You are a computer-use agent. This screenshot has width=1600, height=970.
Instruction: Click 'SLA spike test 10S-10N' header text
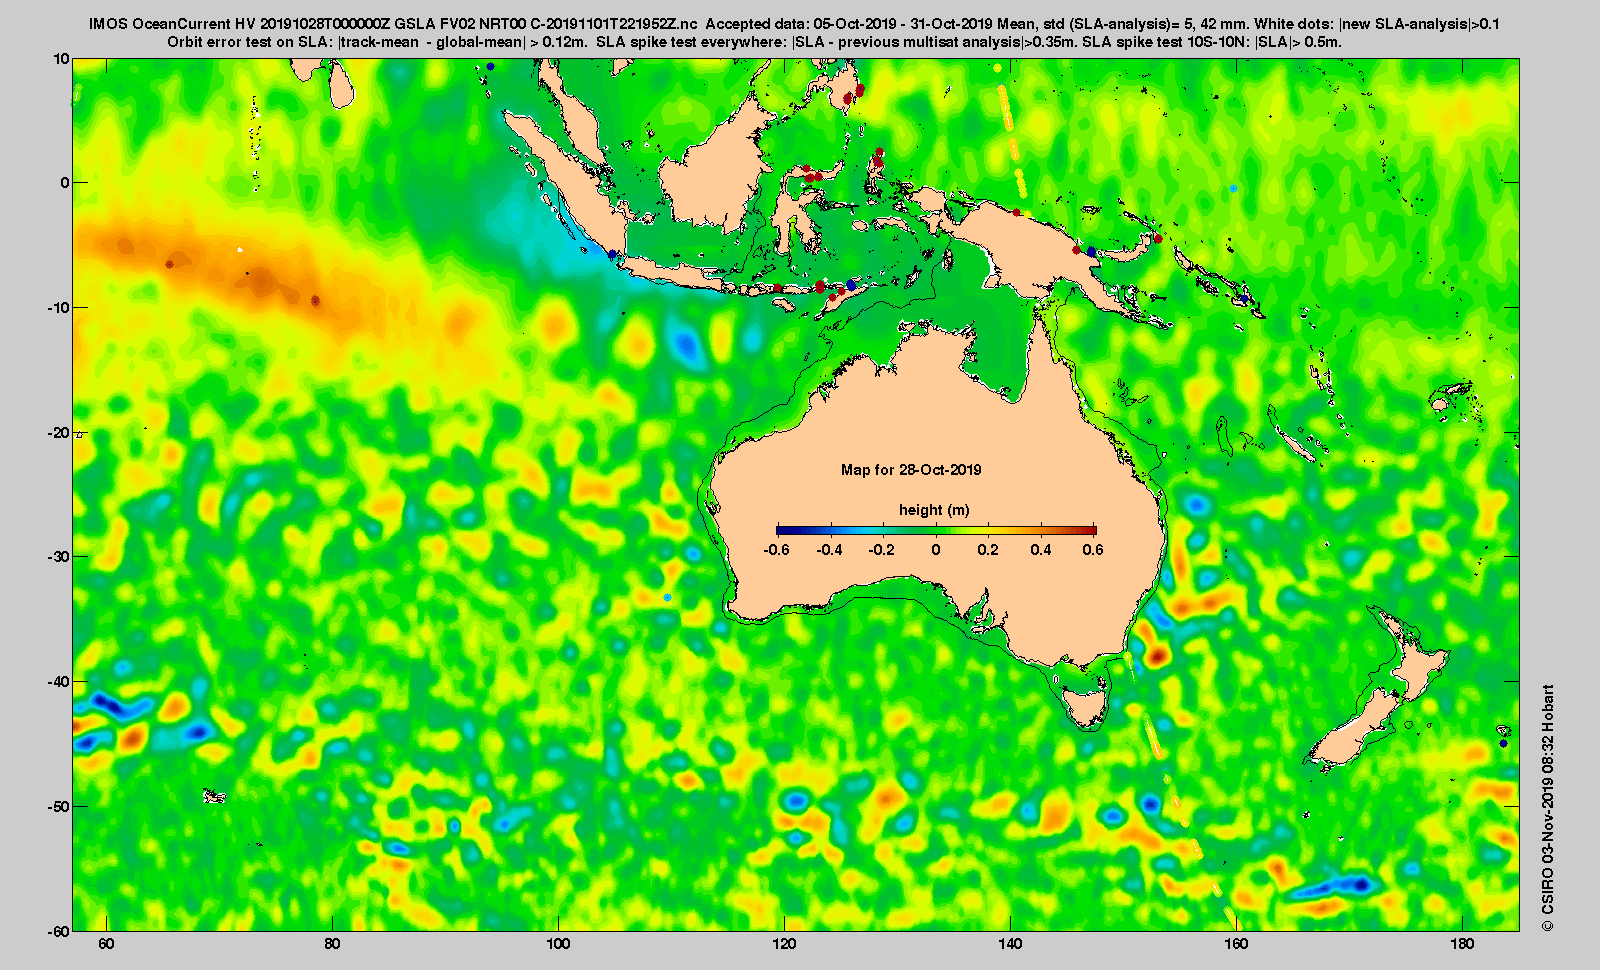tap(1165, 42)
